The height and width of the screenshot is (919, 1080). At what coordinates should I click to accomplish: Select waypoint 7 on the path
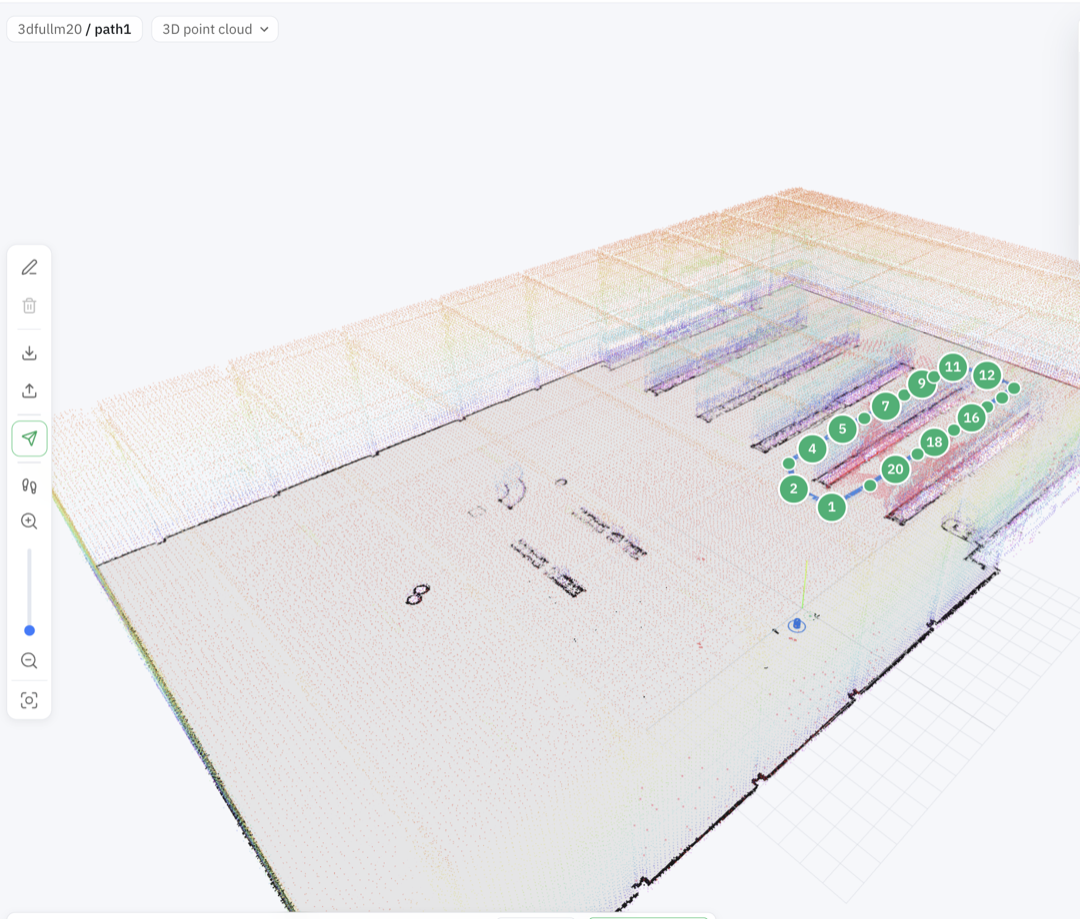(x=886, y=406)
